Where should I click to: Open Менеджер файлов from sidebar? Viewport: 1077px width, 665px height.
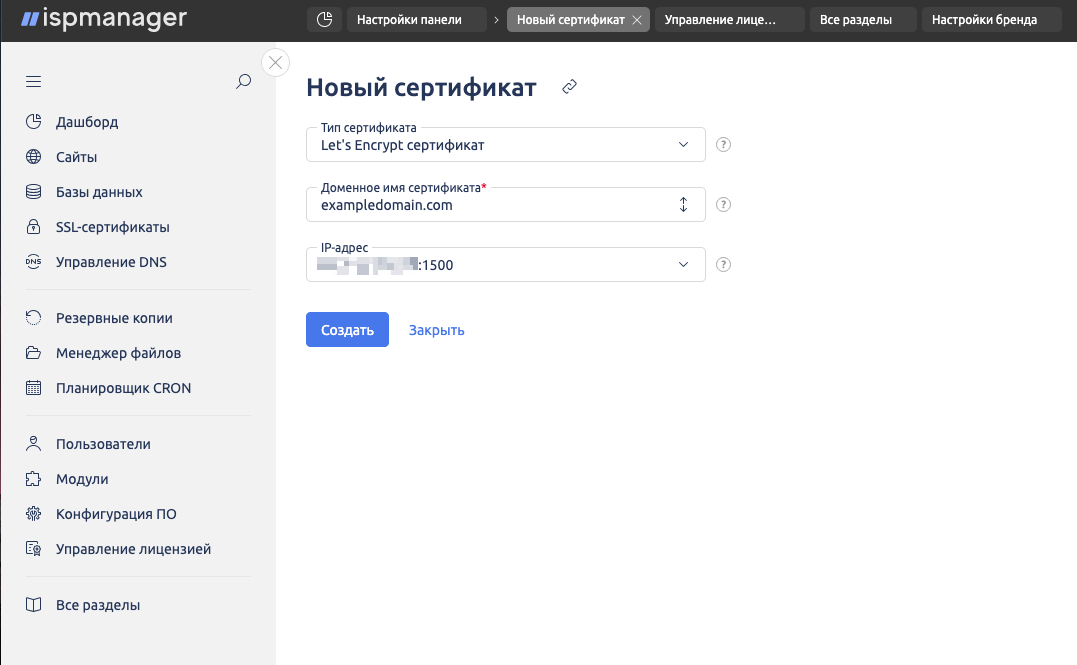(118, 353)
